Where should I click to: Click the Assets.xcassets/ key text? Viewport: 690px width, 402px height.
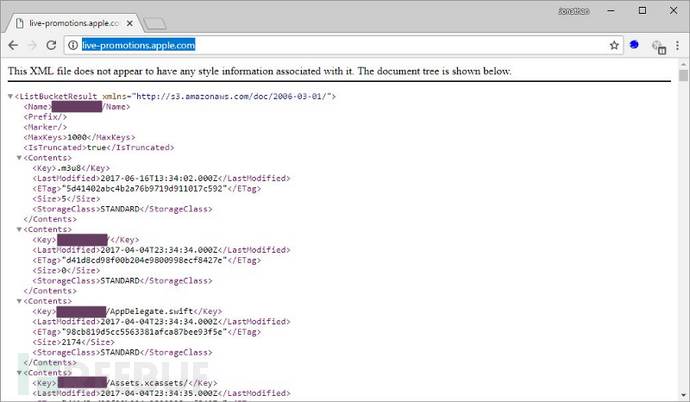pos(147,383)
